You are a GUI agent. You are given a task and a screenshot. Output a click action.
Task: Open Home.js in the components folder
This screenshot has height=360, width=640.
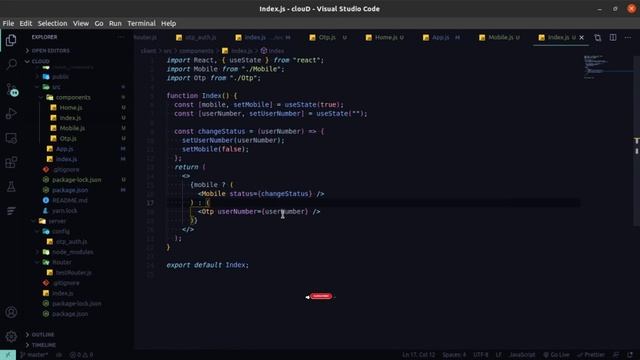coord(71,108)
